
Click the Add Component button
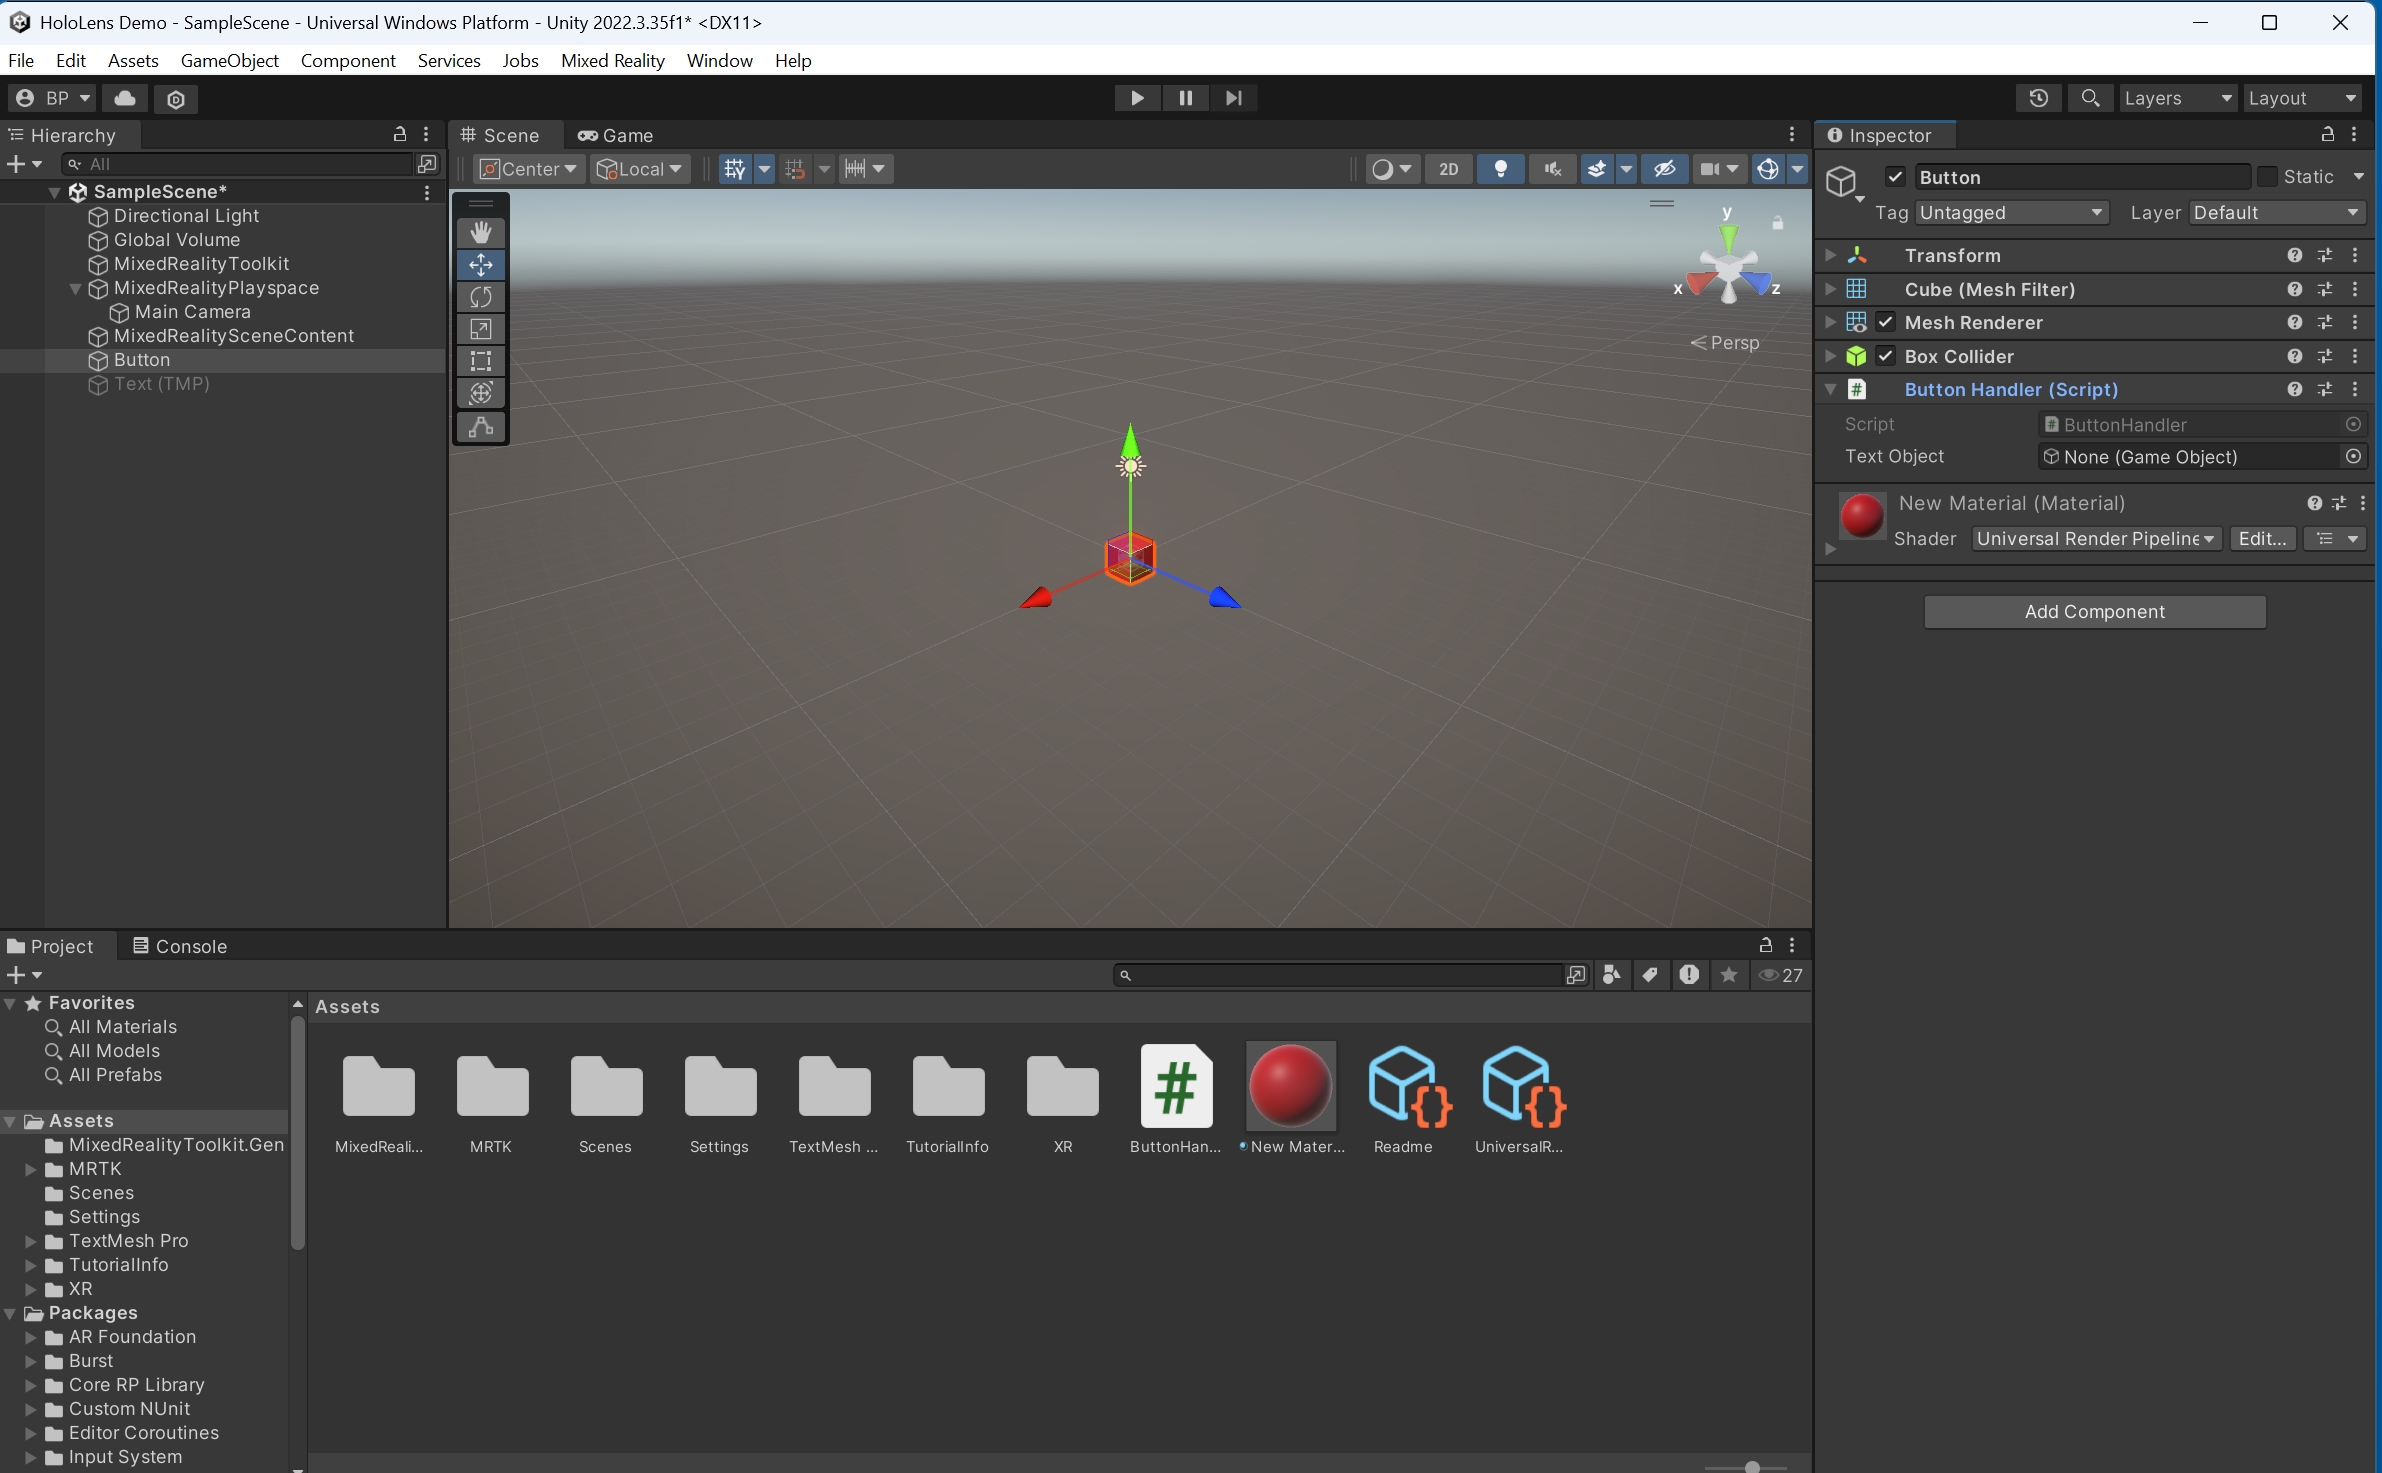pos(2093,611)
